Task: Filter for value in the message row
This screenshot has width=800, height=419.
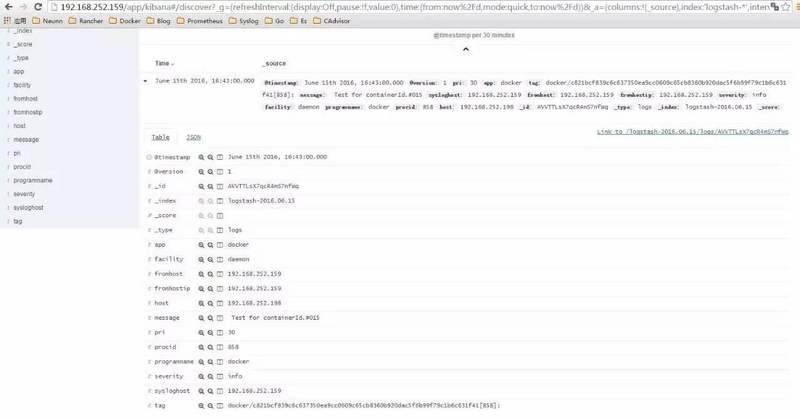Action: (201, 318)
